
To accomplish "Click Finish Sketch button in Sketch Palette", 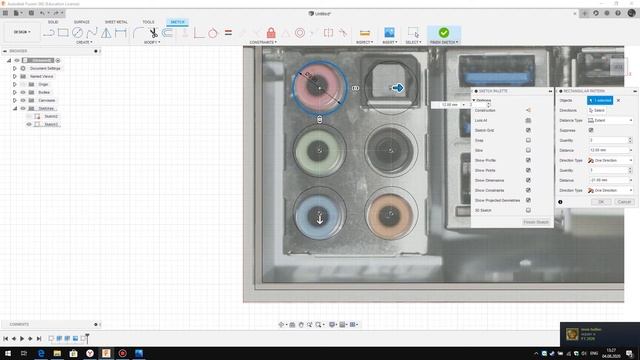I will [536, 222].
